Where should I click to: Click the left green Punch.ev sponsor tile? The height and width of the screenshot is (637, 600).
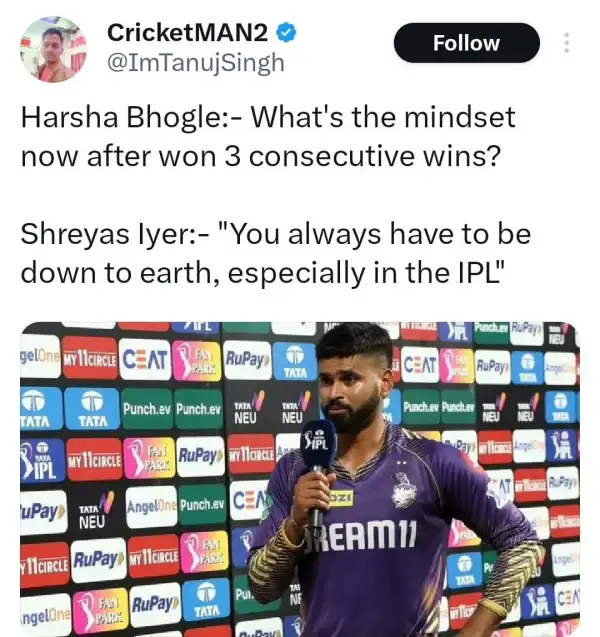[147, 409]
